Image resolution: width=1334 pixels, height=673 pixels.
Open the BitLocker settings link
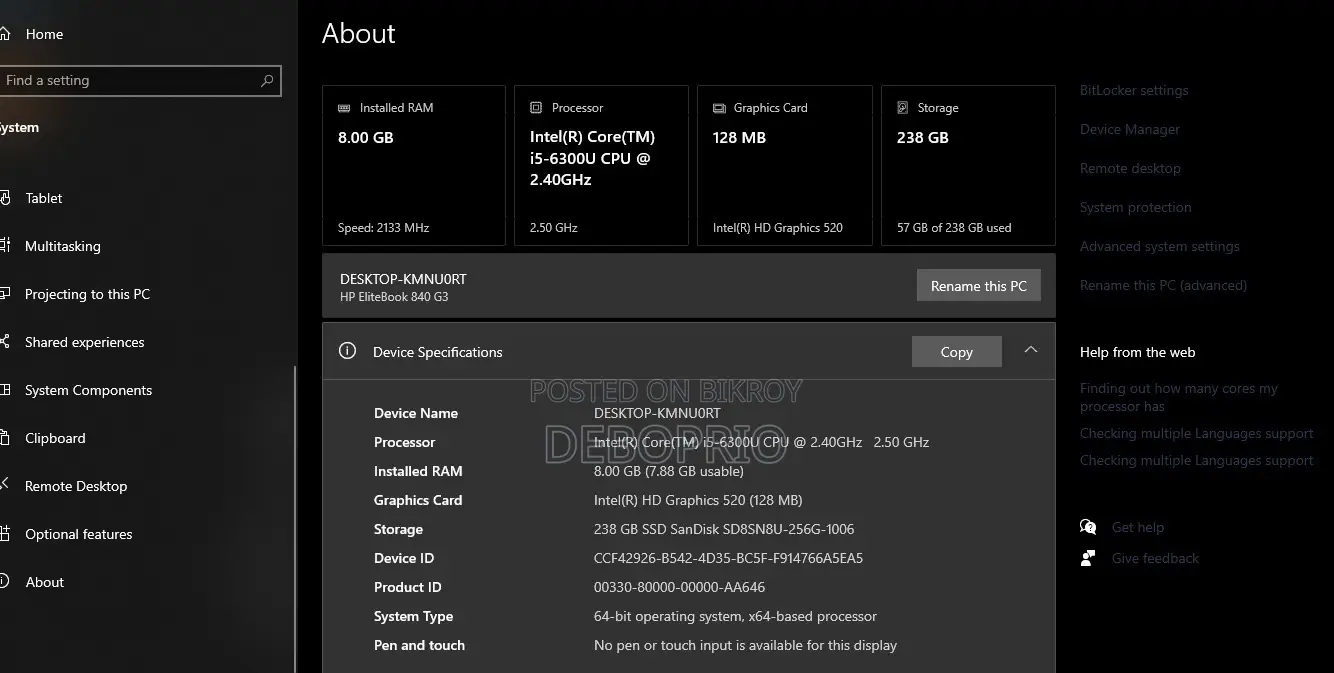click(1134, 90)
